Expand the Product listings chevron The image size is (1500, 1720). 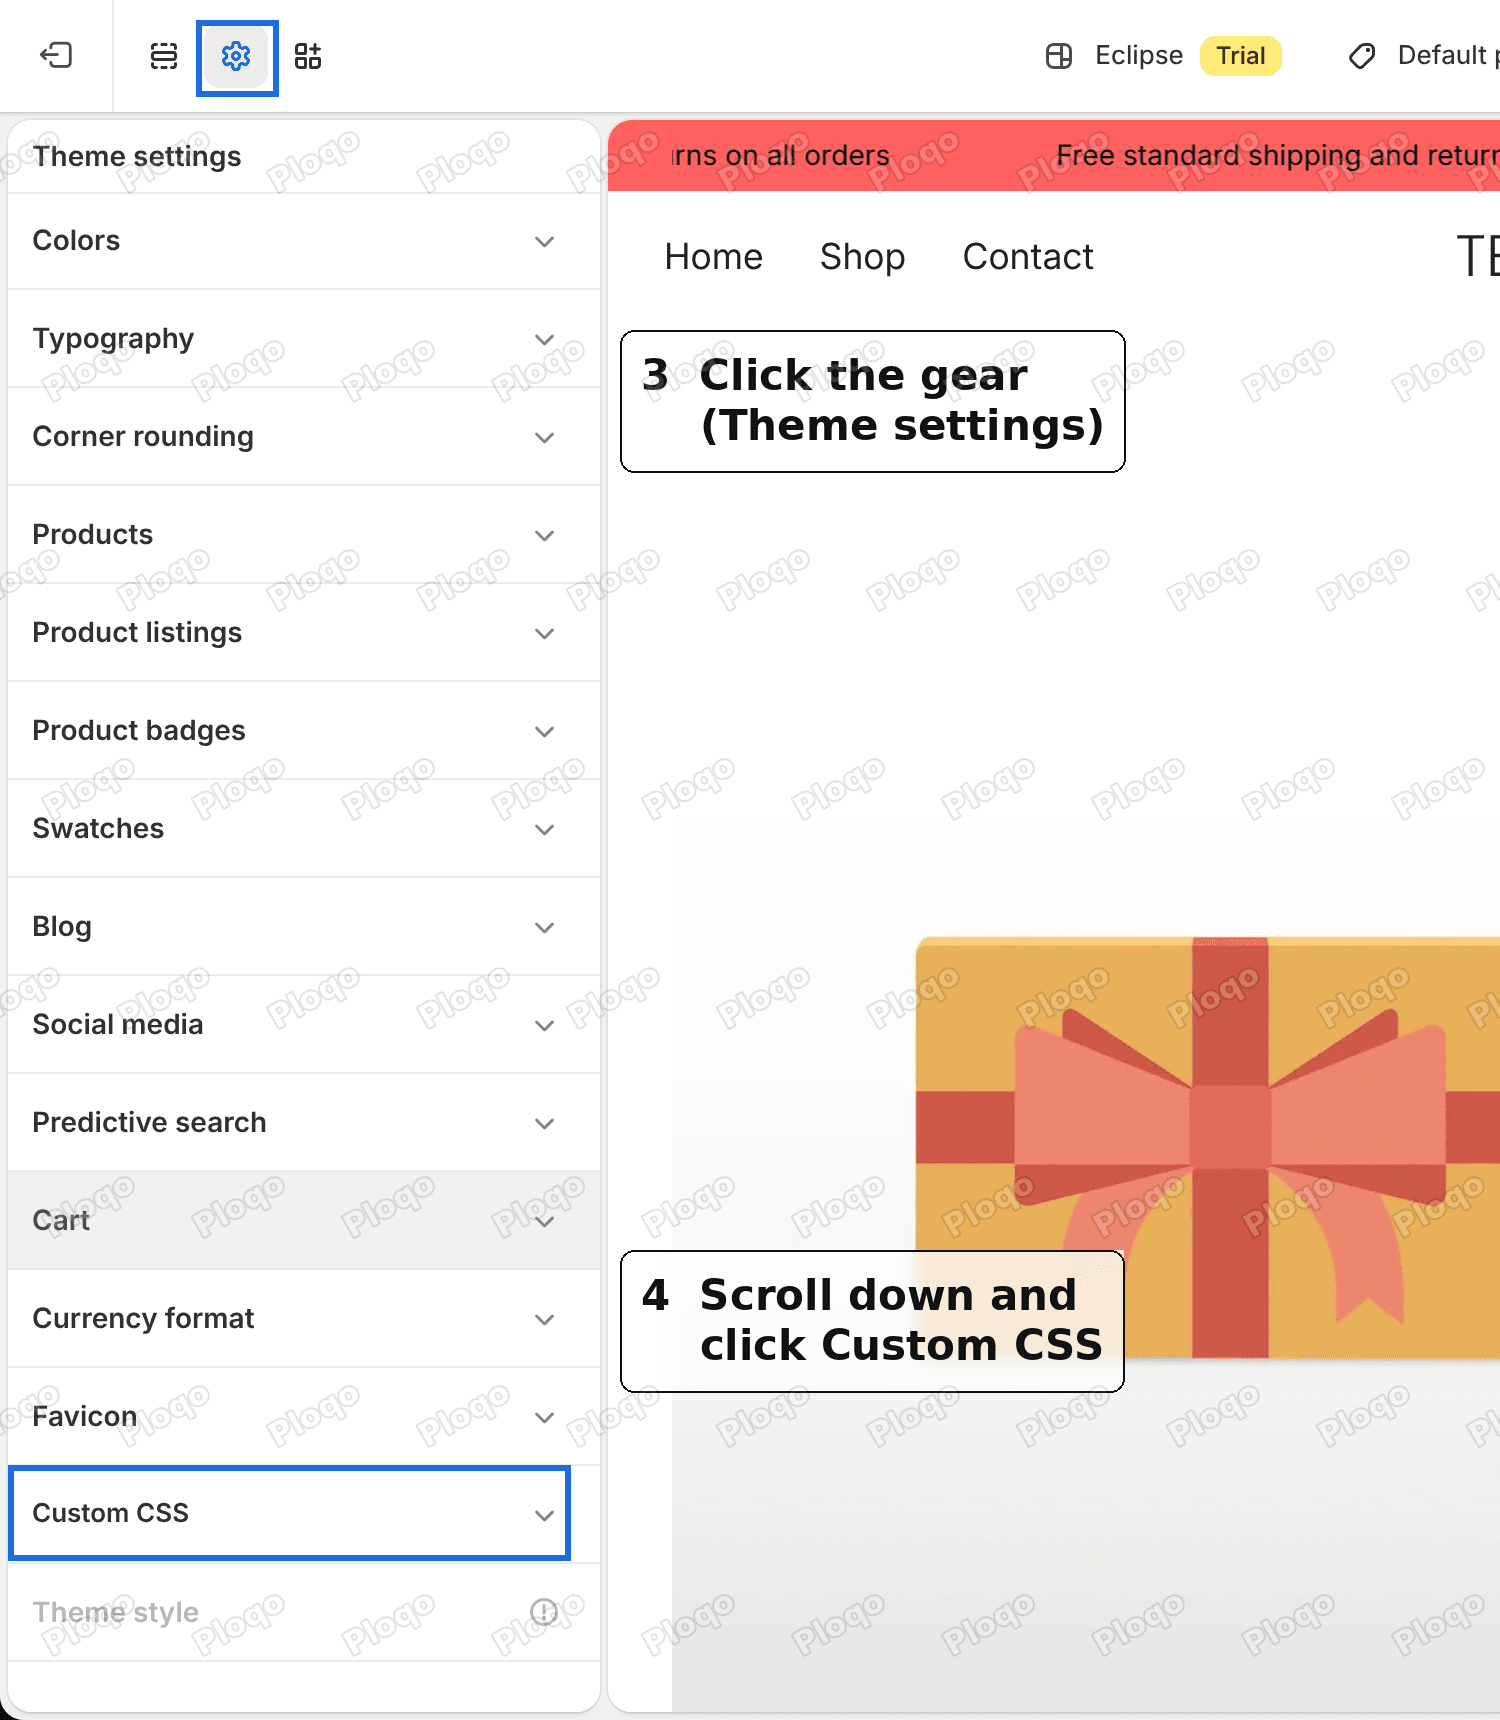click(544, 634)
